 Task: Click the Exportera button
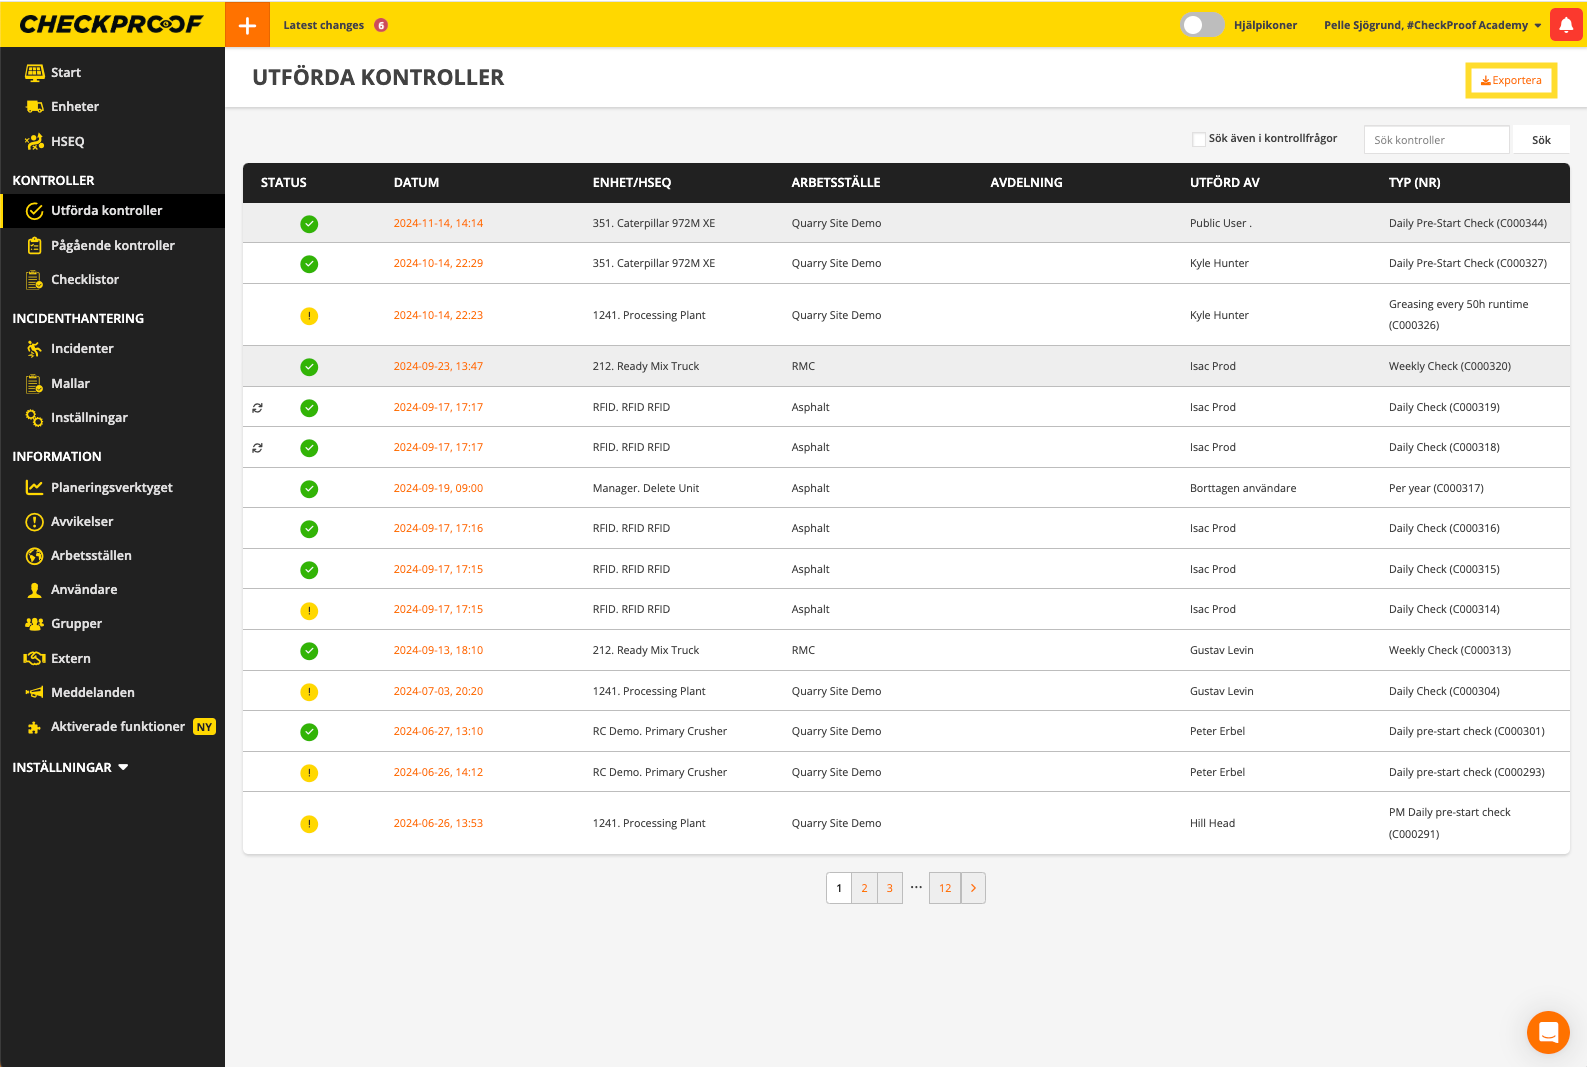1510,81
